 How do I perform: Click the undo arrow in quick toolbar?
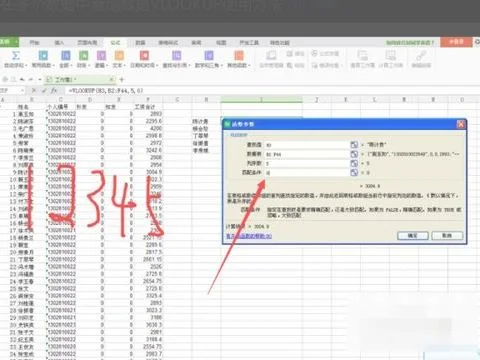(22, 79)
